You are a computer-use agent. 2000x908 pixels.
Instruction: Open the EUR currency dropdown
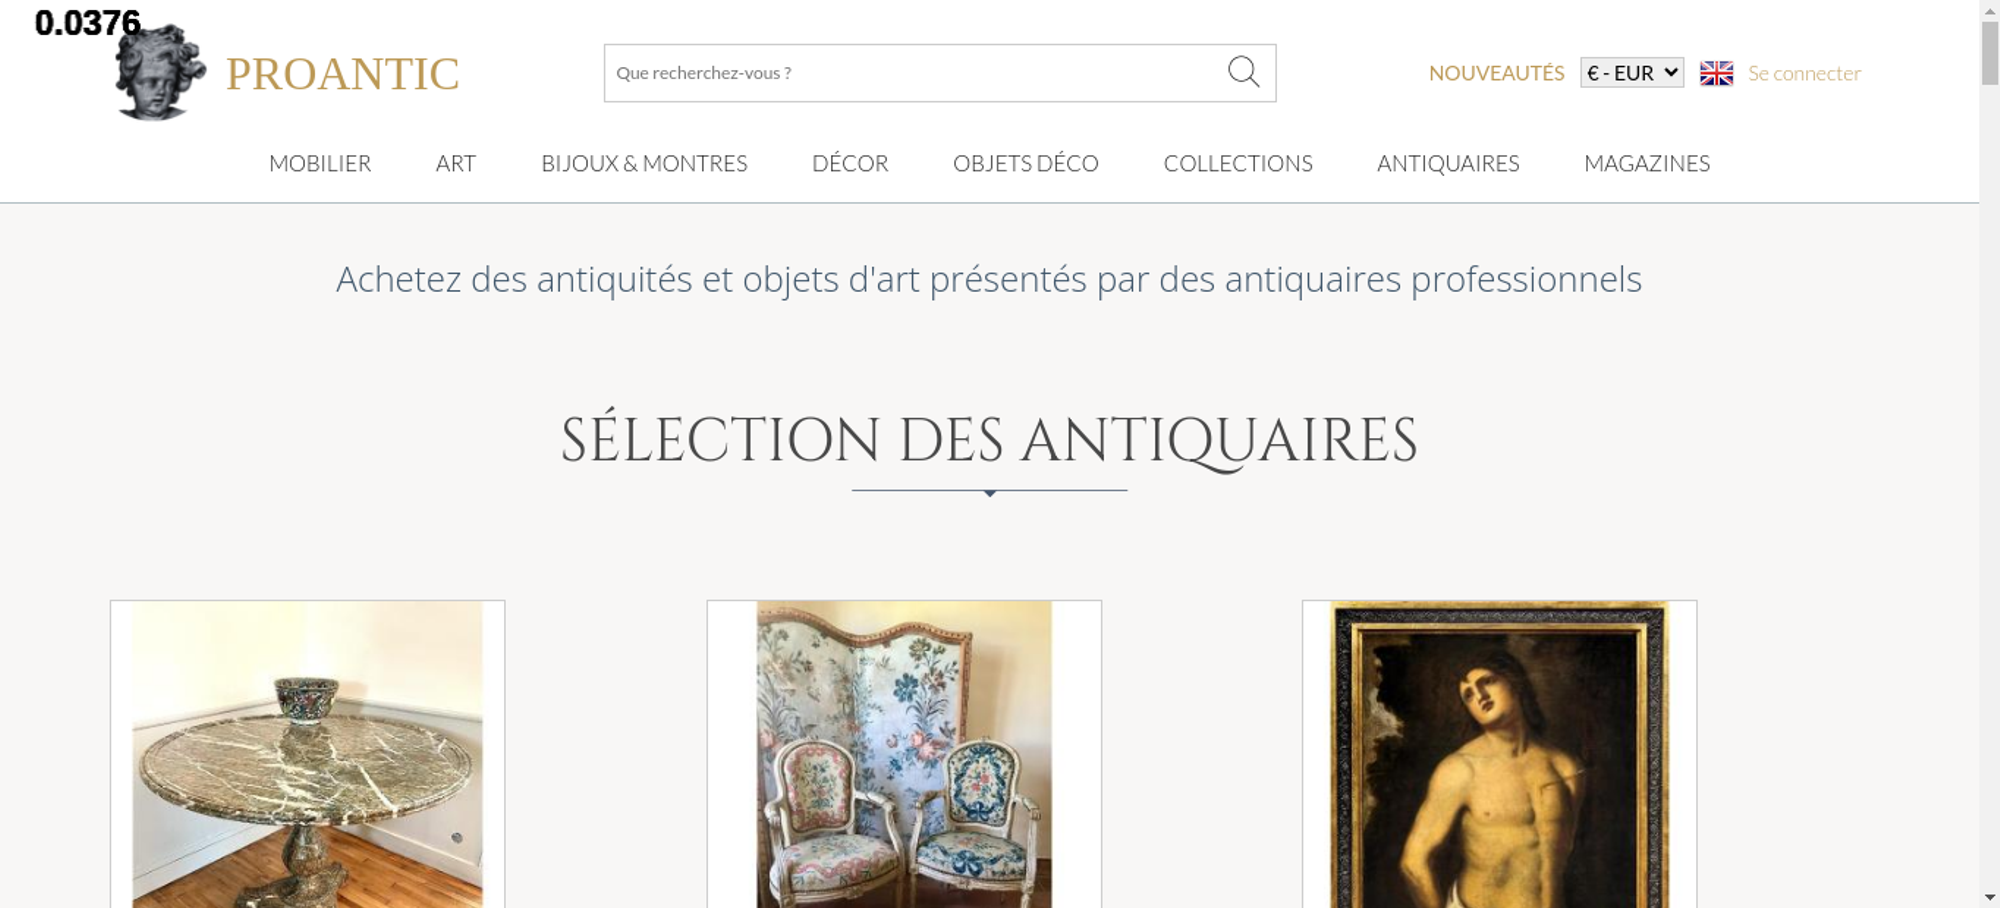1632,73
